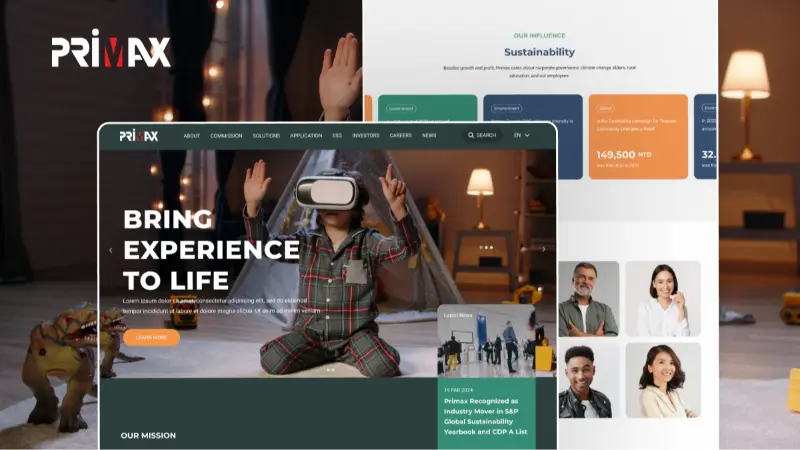The height and width of the screenshot is (450, 800).
Task: Click the search magnifier icon
Action: [471, 135]
